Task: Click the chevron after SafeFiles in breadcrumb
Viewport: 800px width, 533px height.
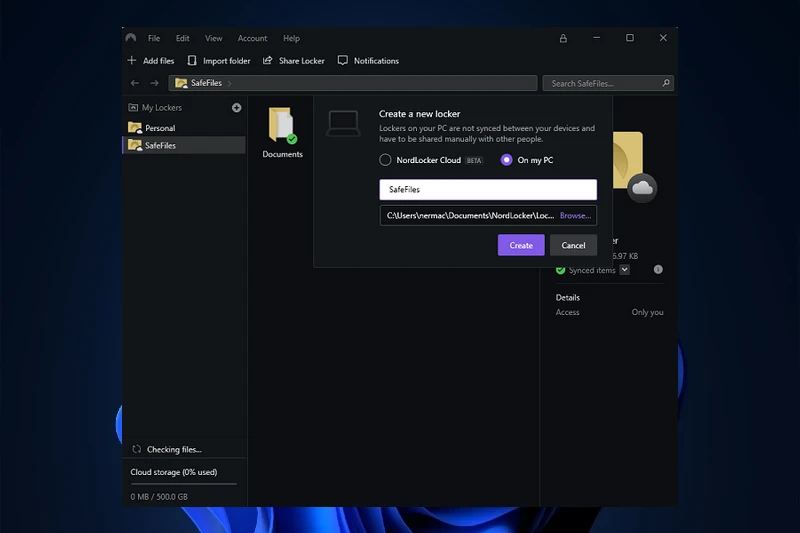Action: [x=229, y=84]
